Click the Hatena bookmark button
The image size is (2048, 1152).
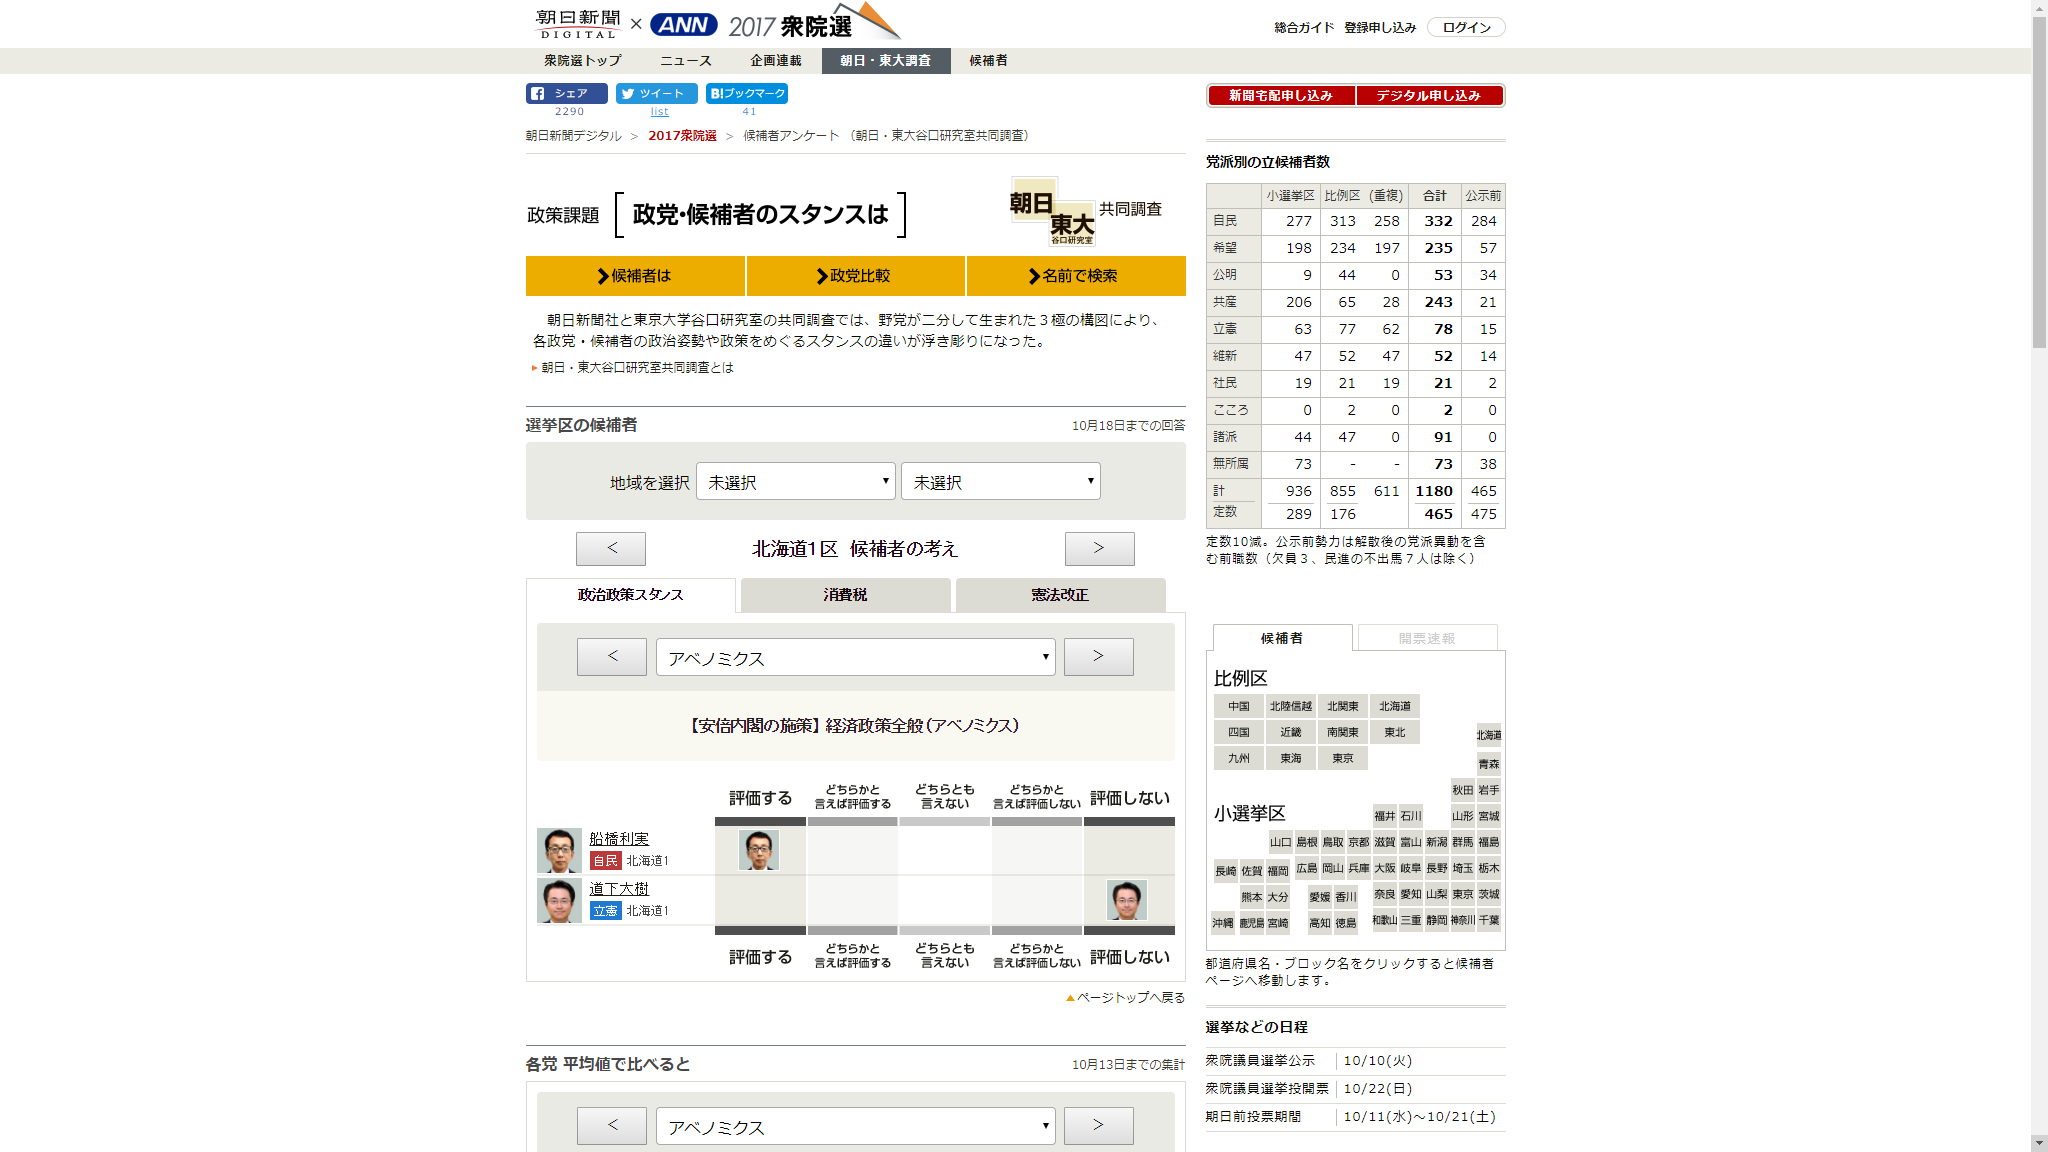tap(746, 93)
